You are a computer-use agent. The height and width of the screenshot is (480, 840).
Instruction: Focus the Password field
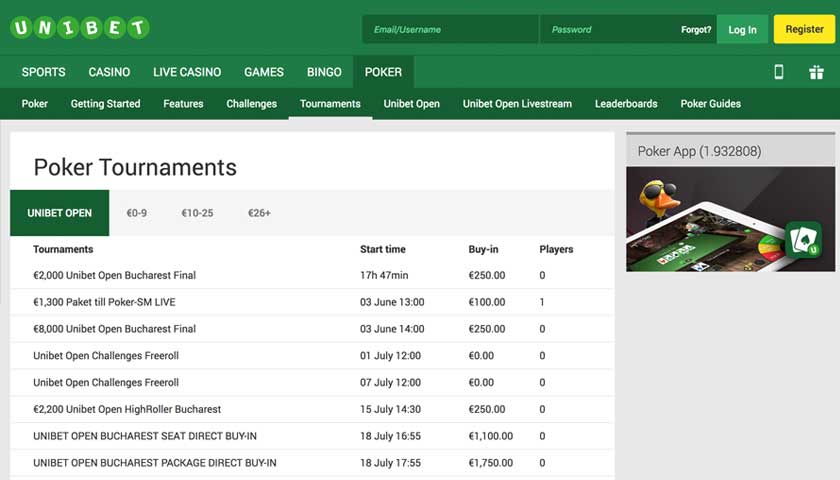click(x=608, y=29)
